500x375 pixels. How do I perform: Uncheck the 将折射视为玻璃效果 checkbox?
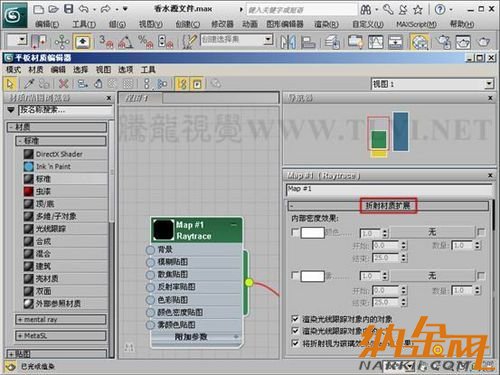pos(295,343)
